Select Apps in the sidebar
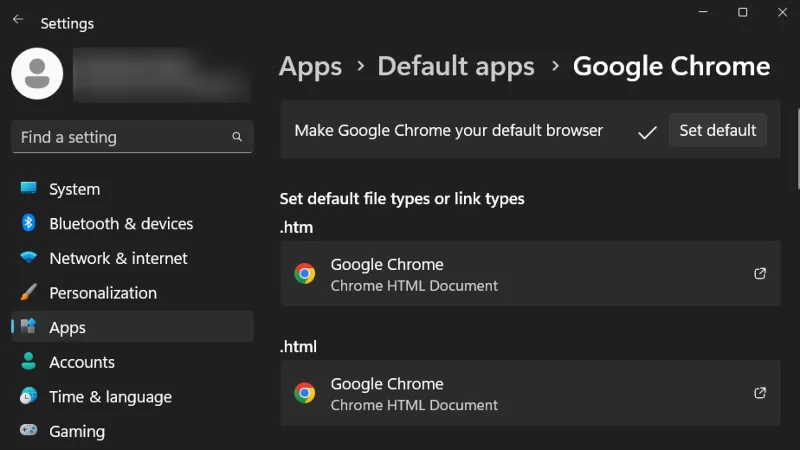 coord(132,327)
